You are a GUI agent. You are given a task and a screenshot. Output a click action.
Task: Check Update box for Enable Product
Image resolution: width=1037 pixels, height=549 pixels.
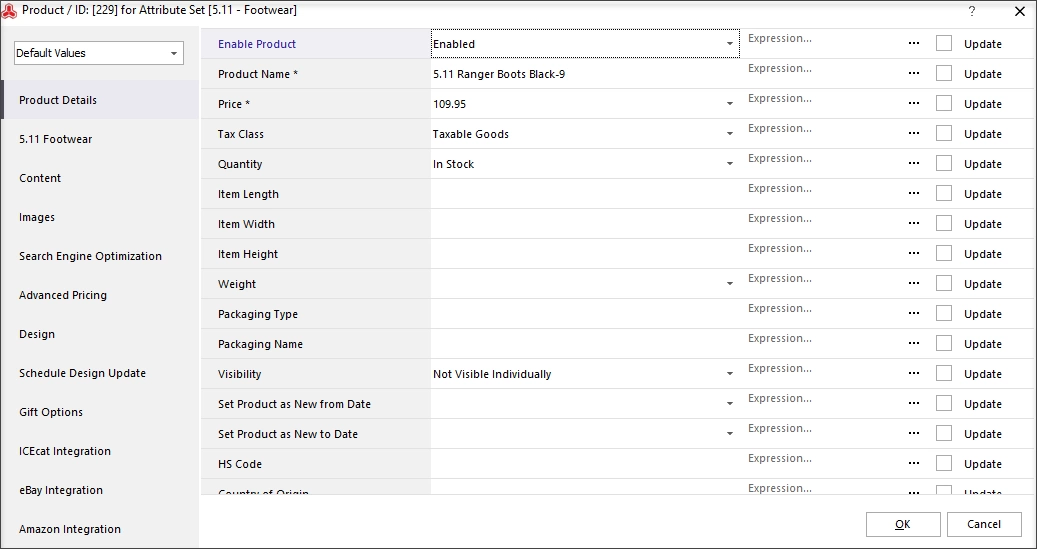(944, 43)
